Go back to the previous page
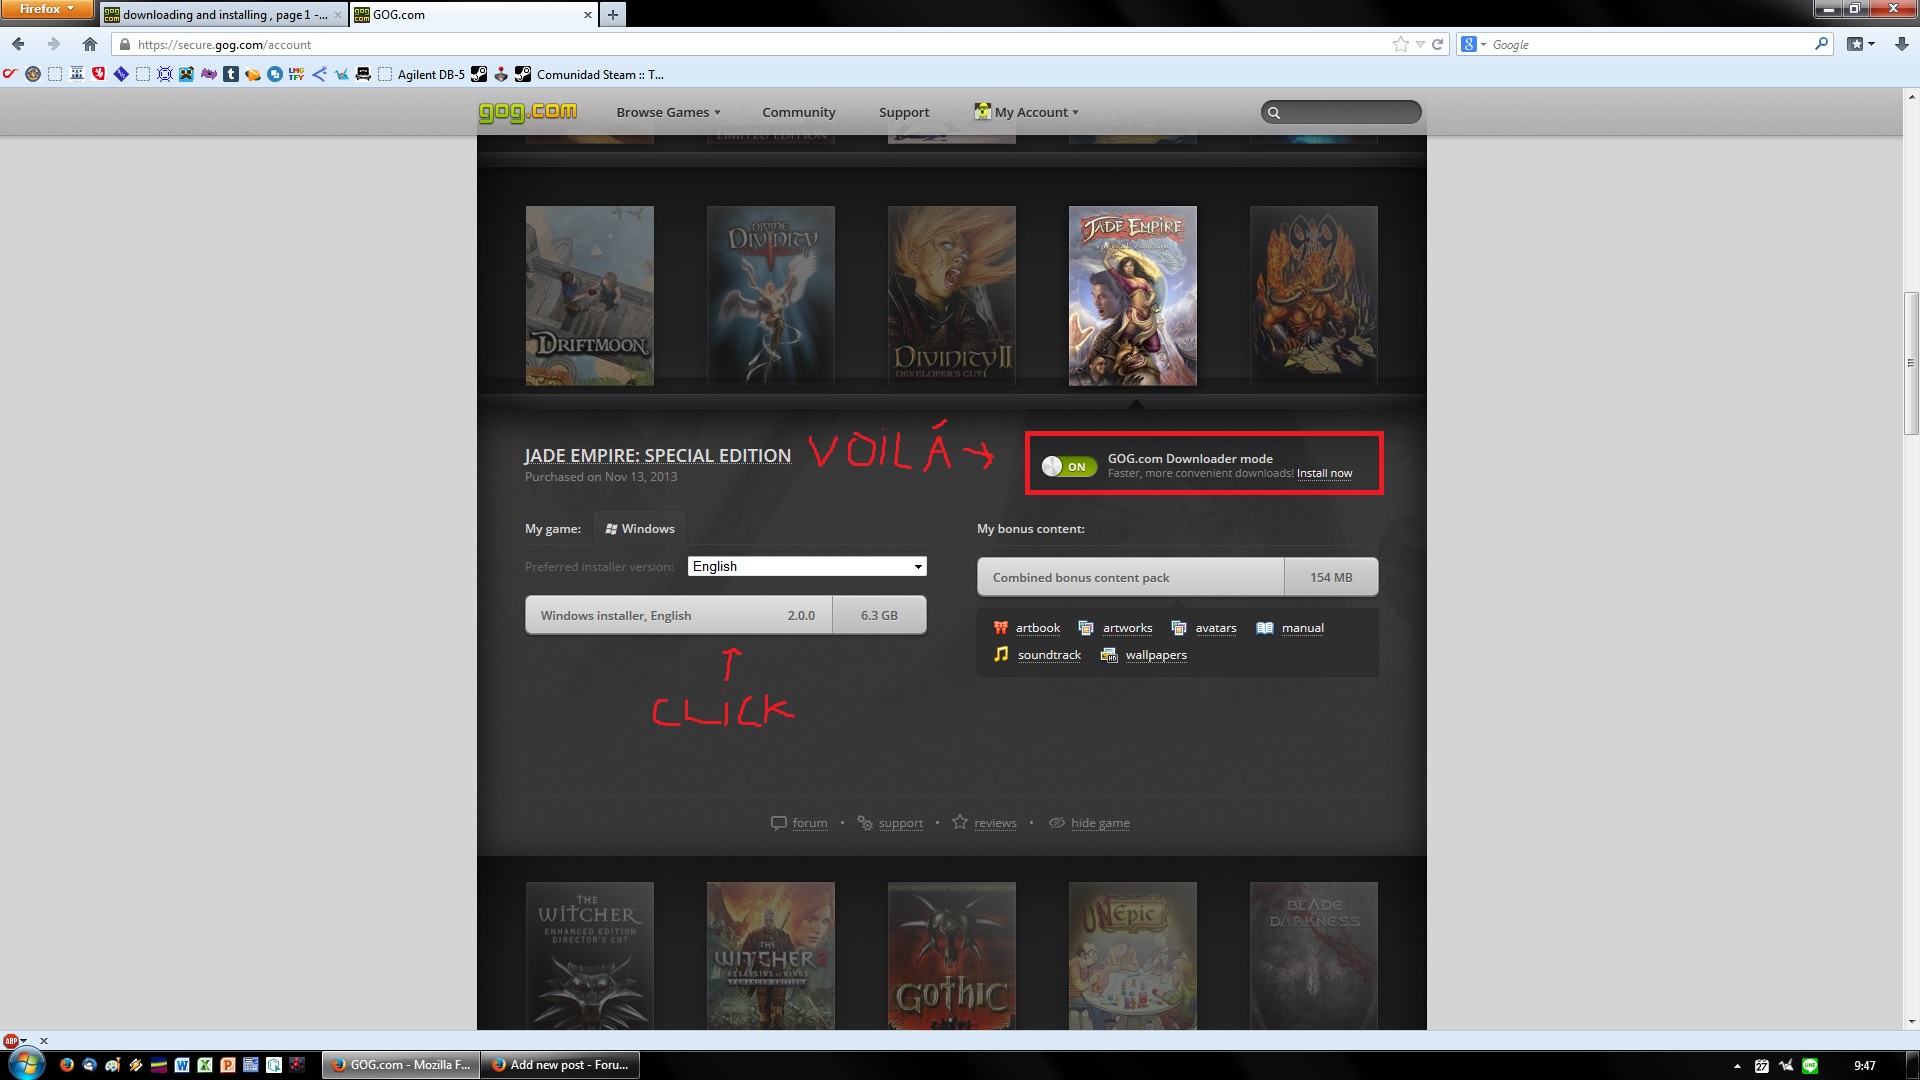Image resolution: width=1920 pixels, height=1080 pixels. [18, 44]
